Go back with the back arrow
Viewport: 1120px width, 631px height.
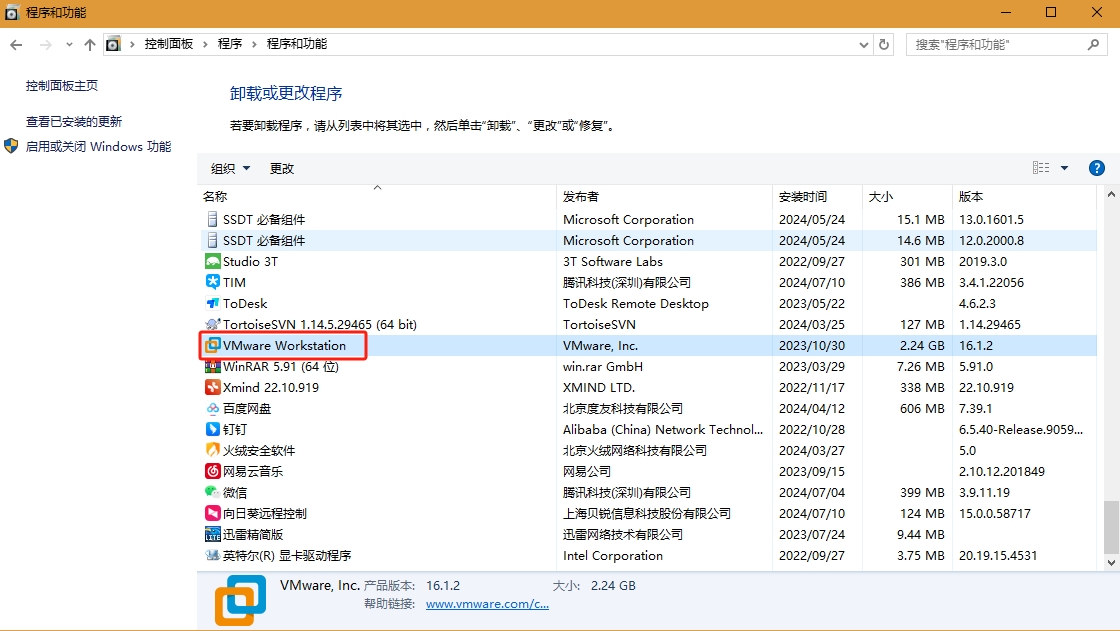pos(16,44)
